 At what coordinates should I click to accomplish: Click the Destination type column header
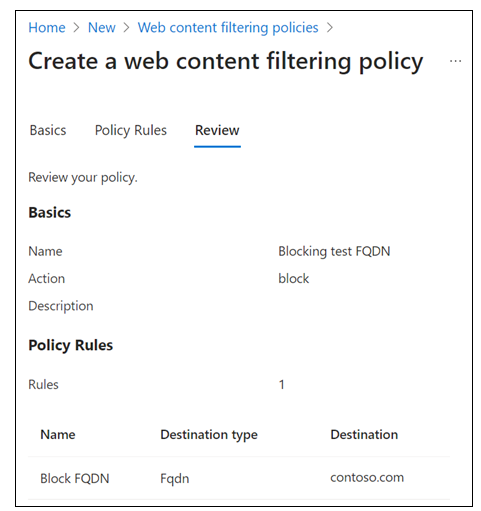(209, 435)
